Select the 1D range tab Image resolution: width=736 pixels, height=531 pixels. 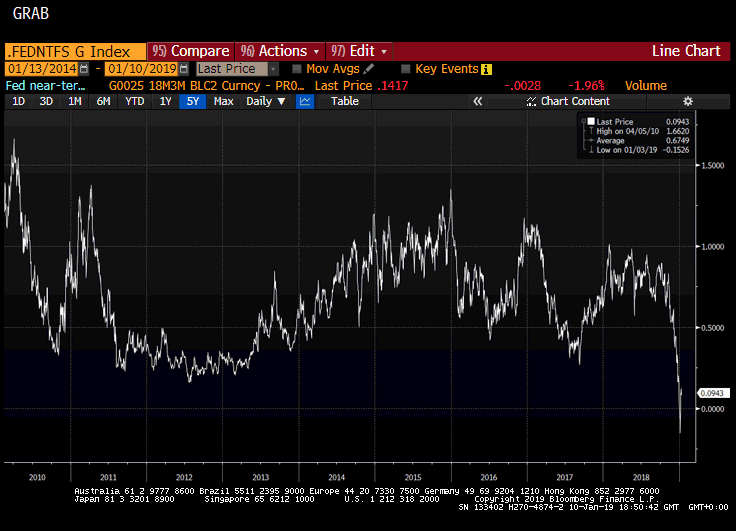18,101
